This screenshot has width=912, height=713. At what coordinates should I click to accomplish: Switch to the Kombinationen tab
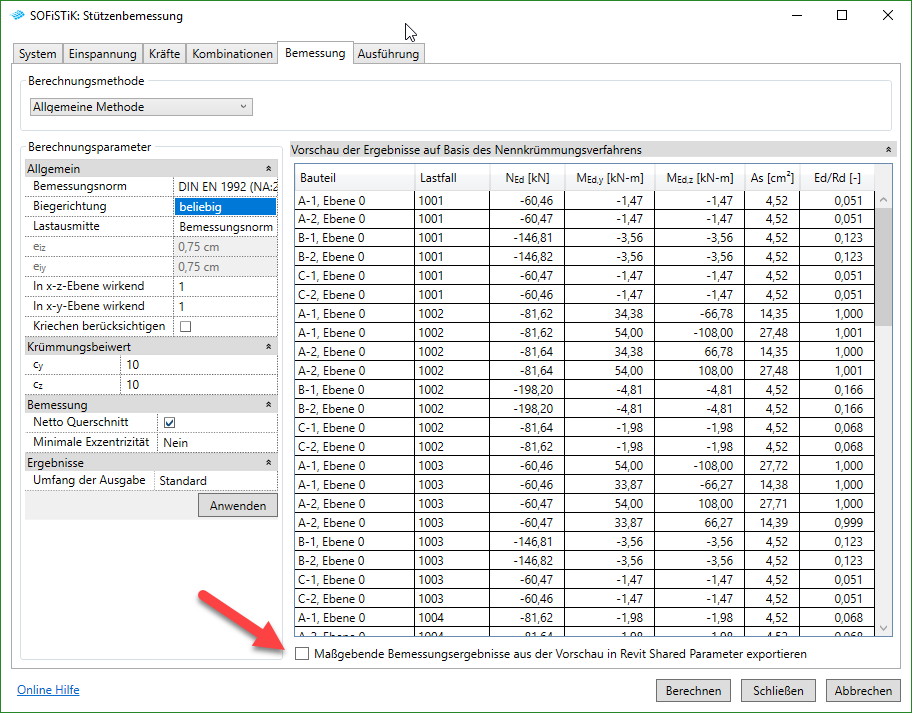(232, 54)
